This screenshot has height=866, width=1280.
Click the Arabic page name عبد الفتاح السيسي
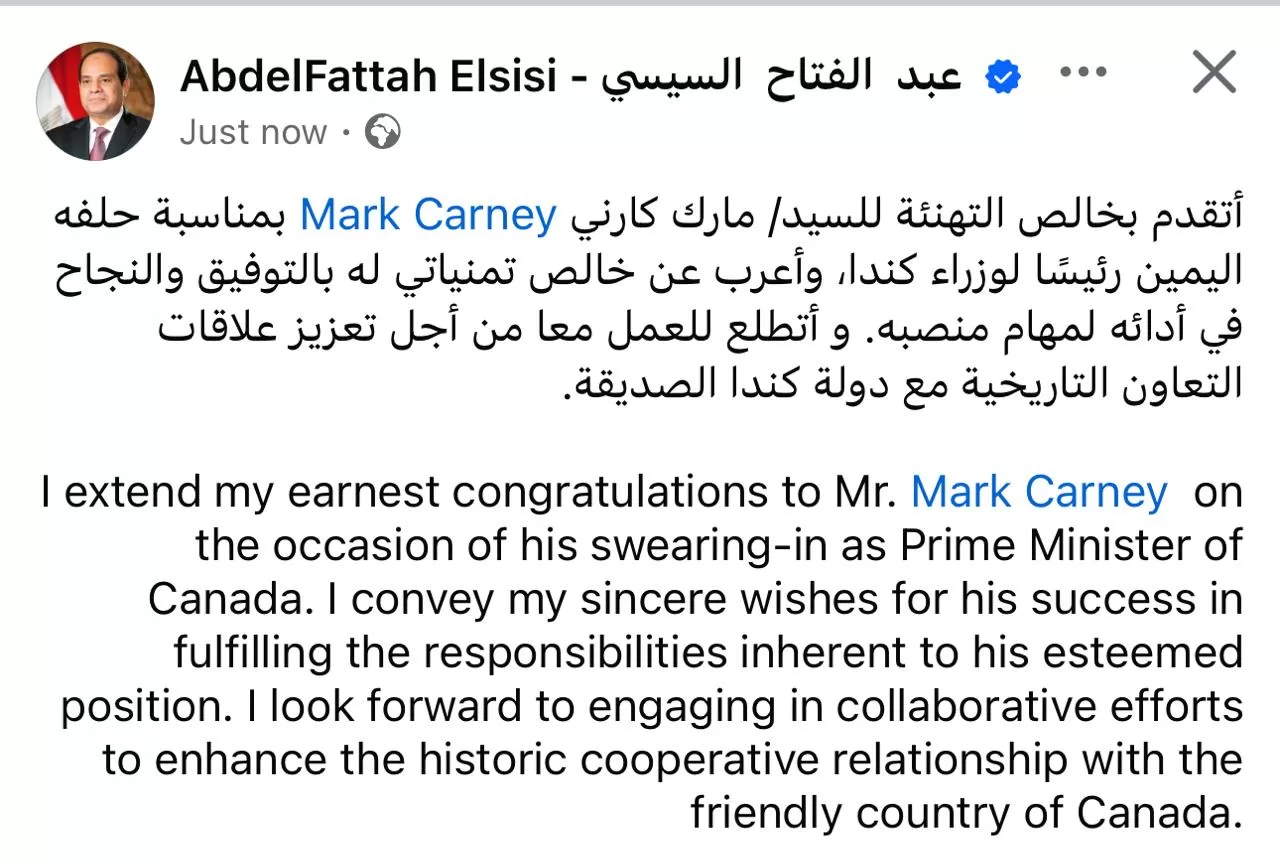click(x=781, y=77)
